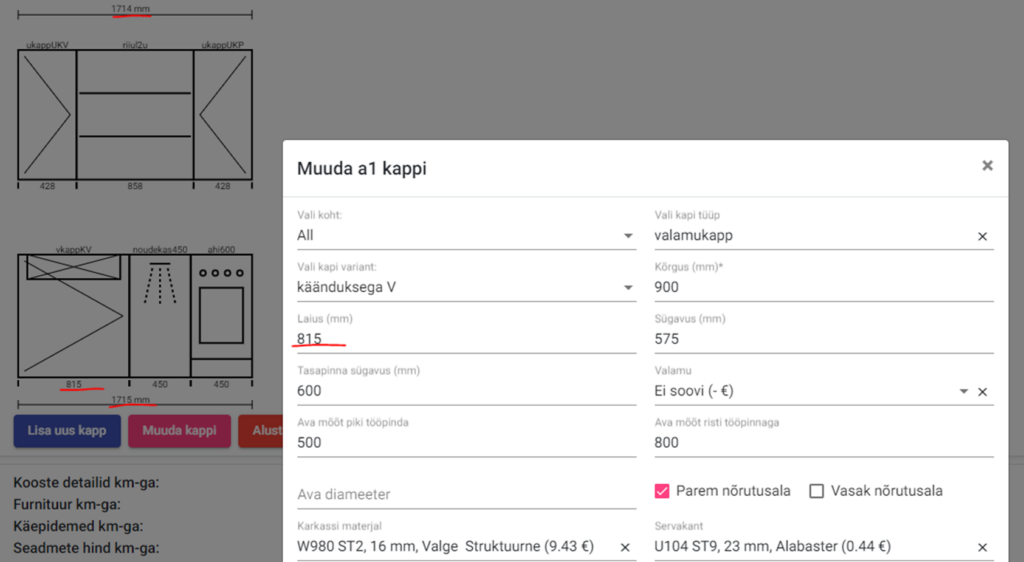Focus the Kõrgus (mm) field
Screen dimensions: 1024x562
tap(823, 287)
